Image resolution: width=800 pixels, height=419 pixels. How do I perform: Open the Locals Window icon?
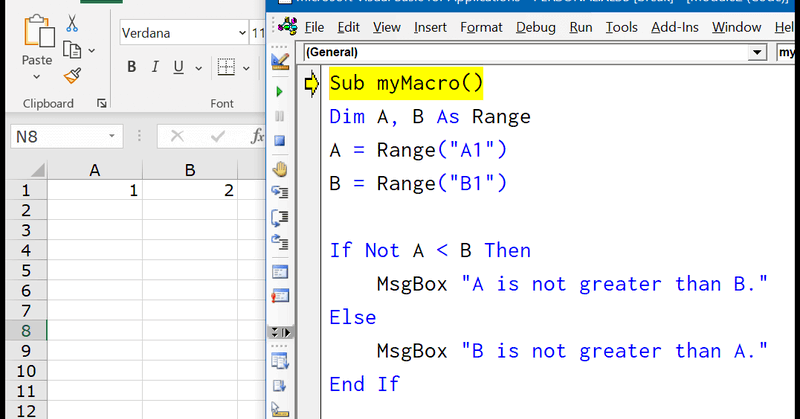point(280,272)
